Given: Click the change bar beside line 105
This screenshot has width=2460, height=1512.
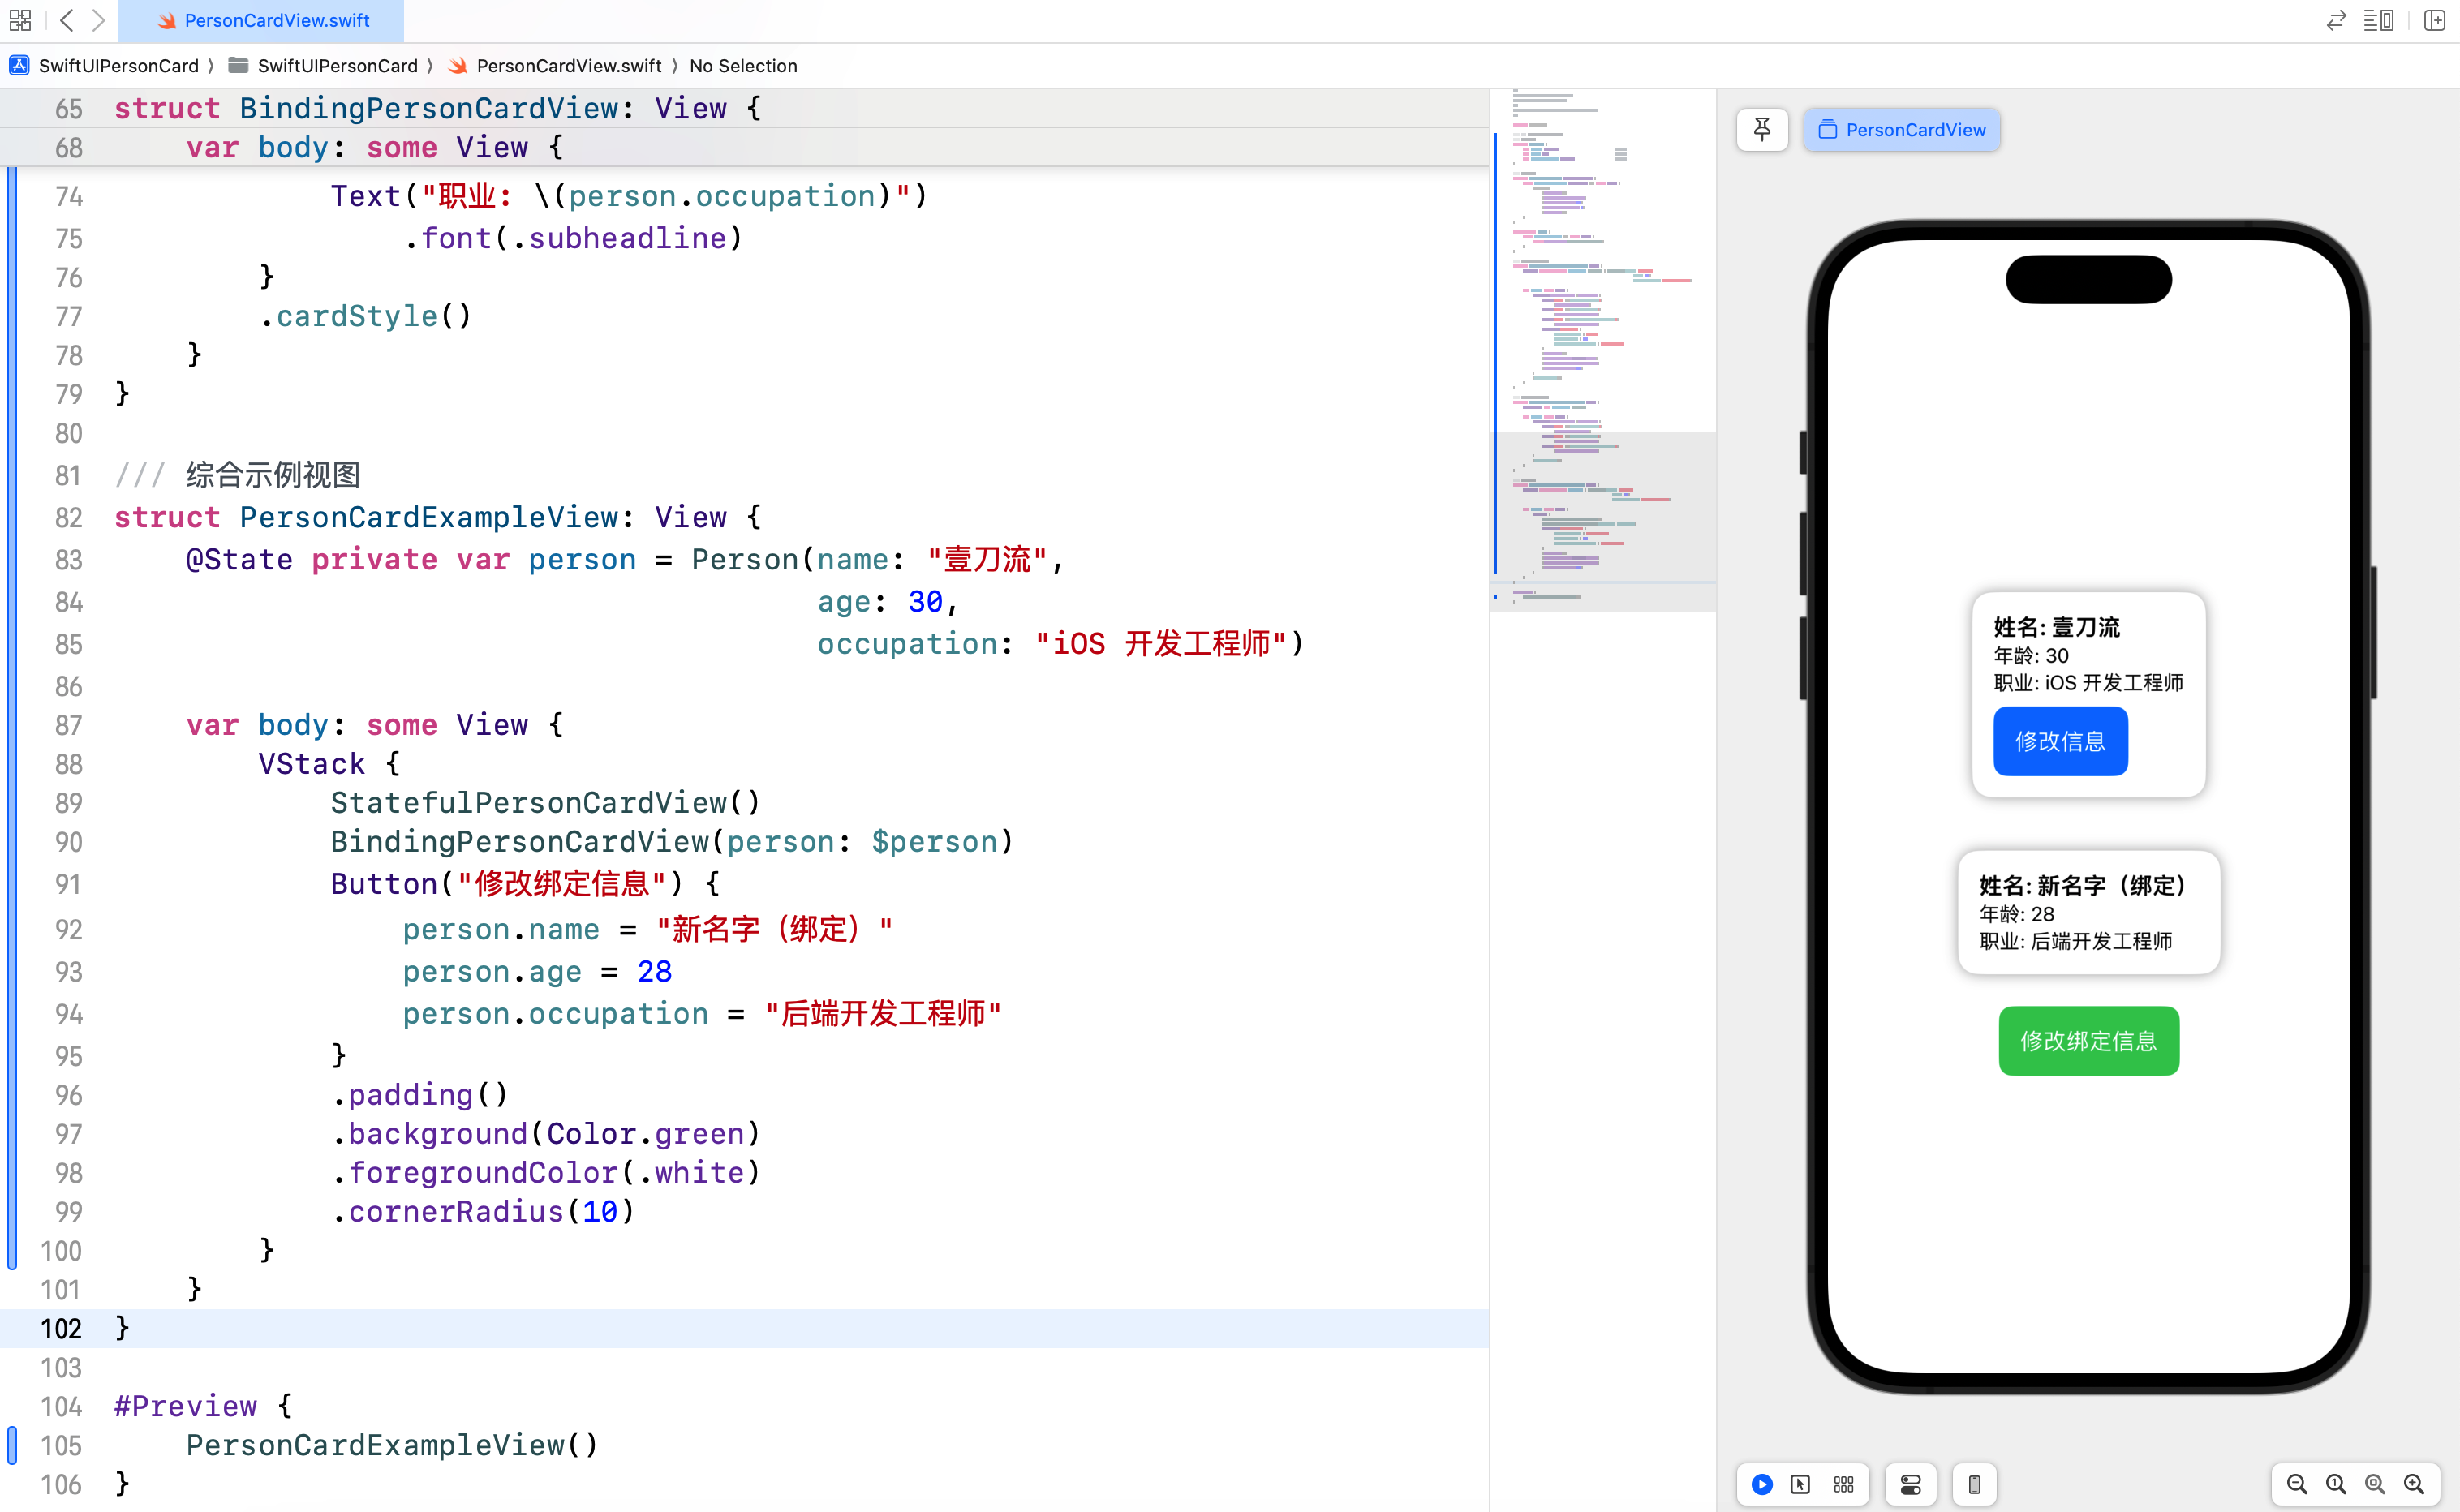Looking at the screenshot, I should (12, 1445).
